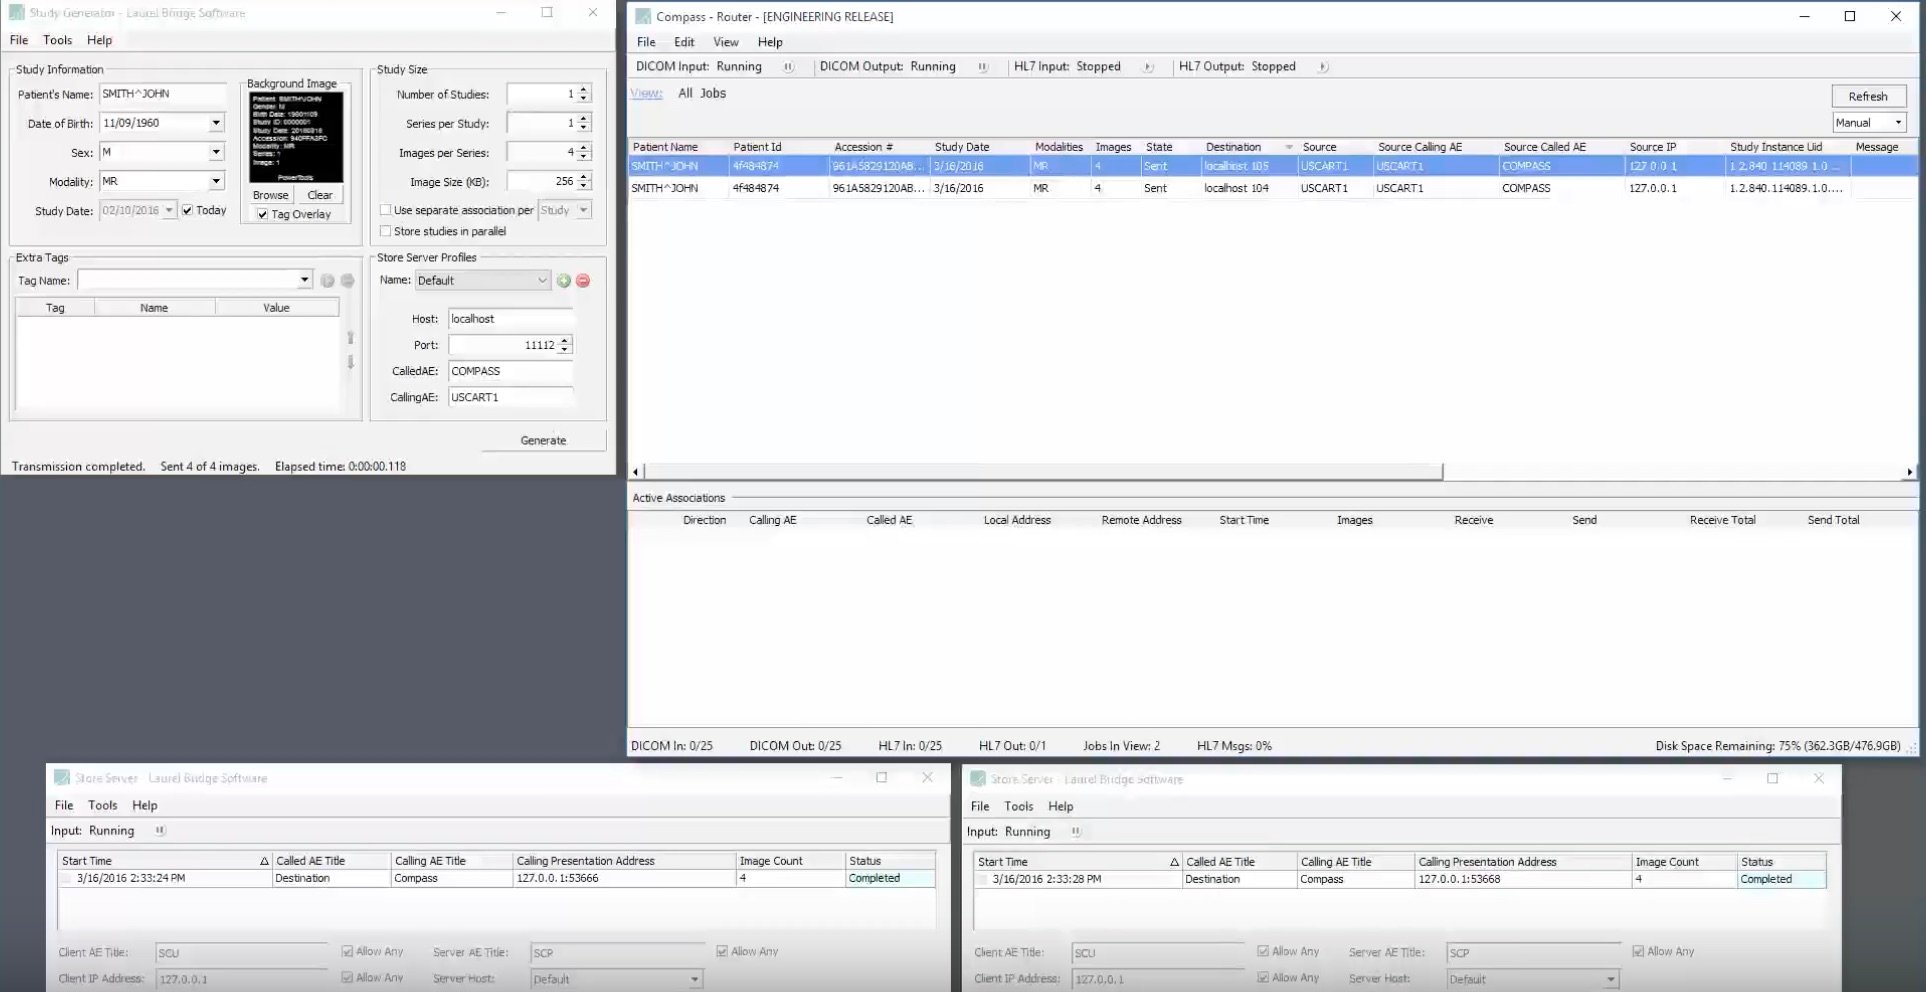The image size is (1926, 992).
Task: Click CalledAE field showing COMPASS
Action: [510, 371]
